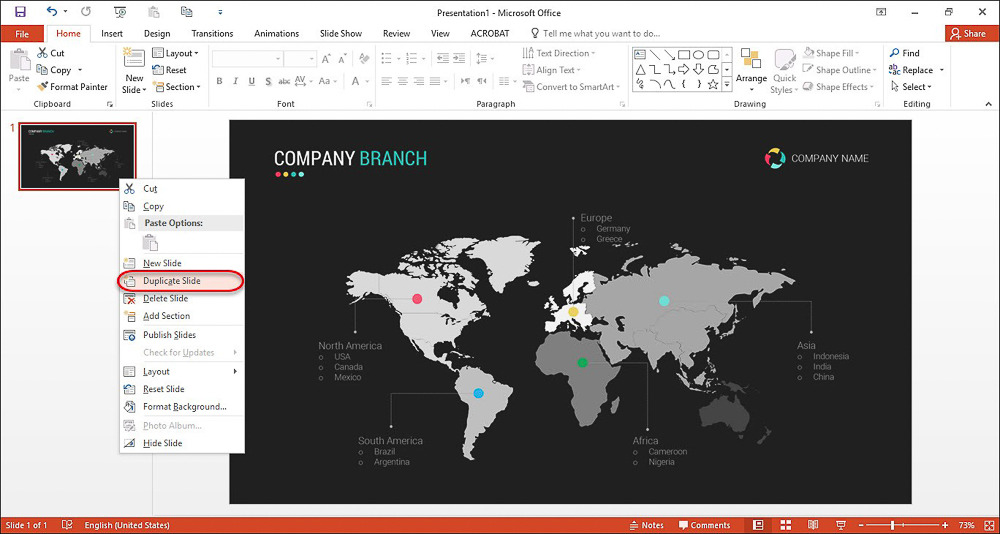Click Increase List Level icon
Image resolution: width=1000 pixels, height=534 pixels.
[459, 59]
